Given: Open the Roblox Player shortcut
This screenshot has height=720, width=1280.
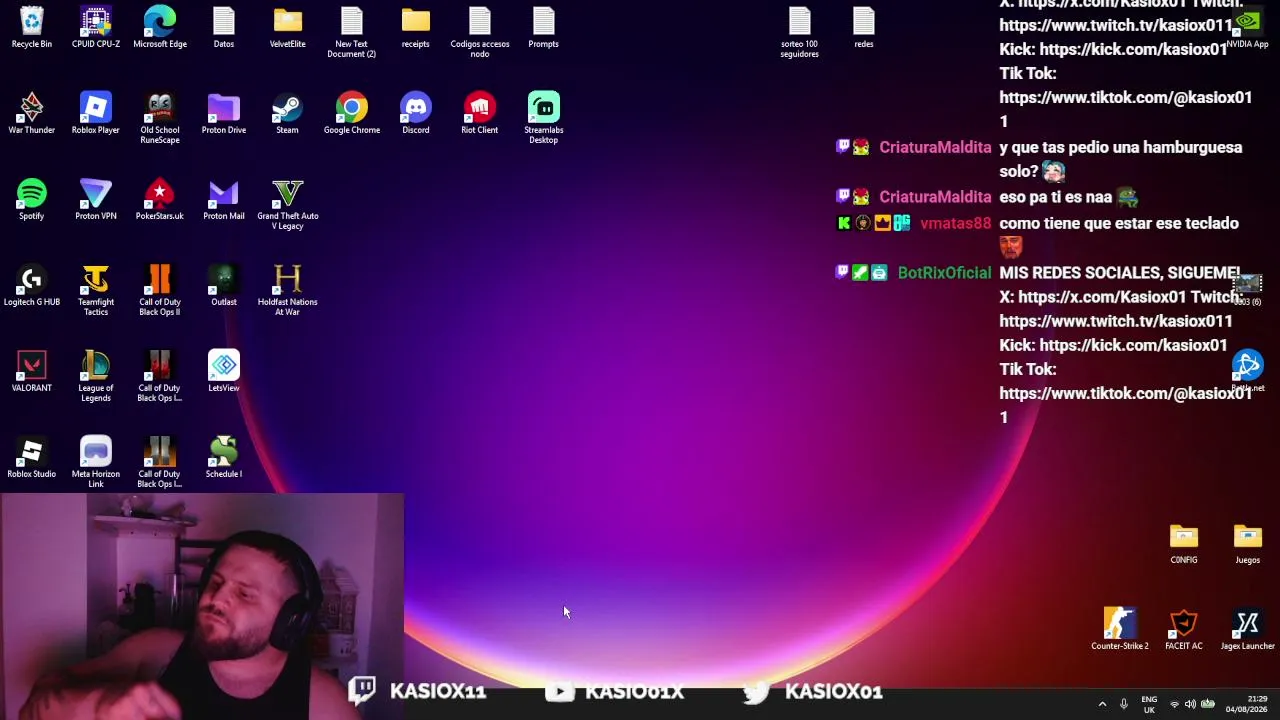Looking at the screenshot, I should [x=96, y=113].
